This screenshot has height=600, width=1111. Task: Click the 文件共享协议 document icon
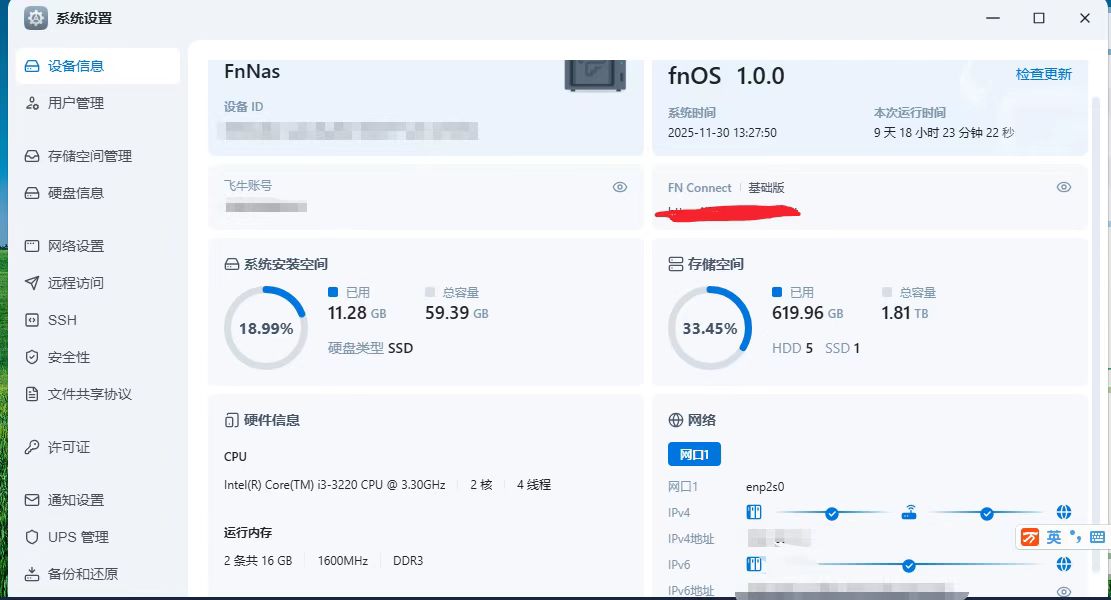[32, 394]
